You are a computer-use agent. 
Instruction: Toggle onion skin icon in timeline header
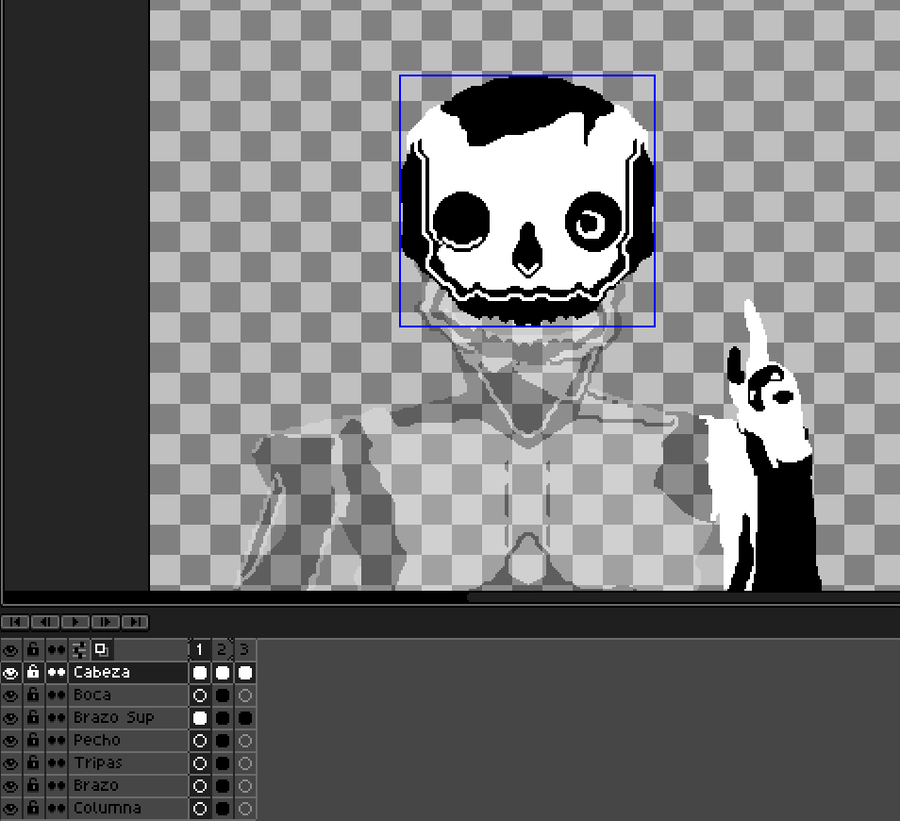[102, 650]
